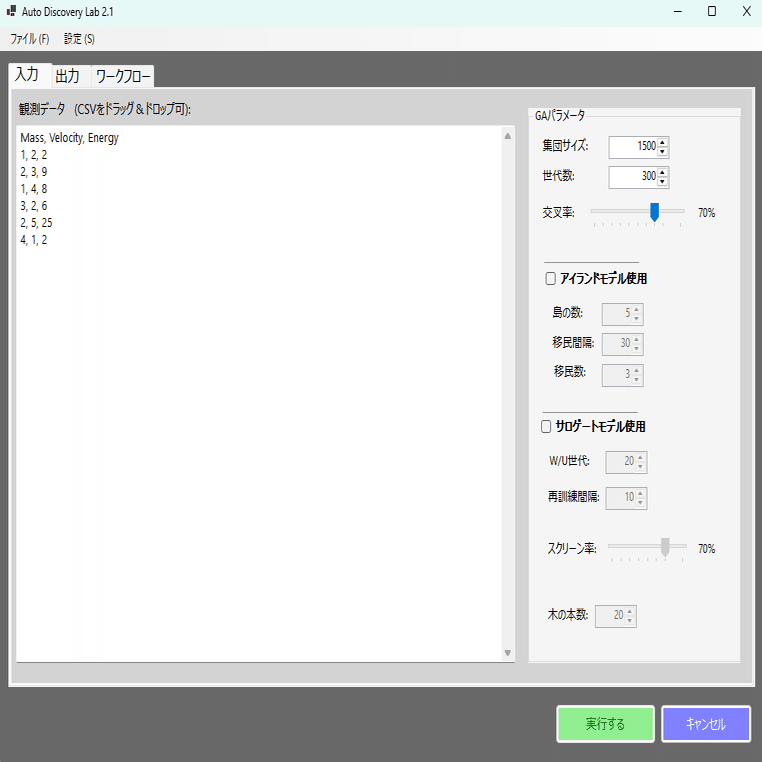Click the 実行する button
This screenshot has width=762, height=762.
[x=605, y=724]
